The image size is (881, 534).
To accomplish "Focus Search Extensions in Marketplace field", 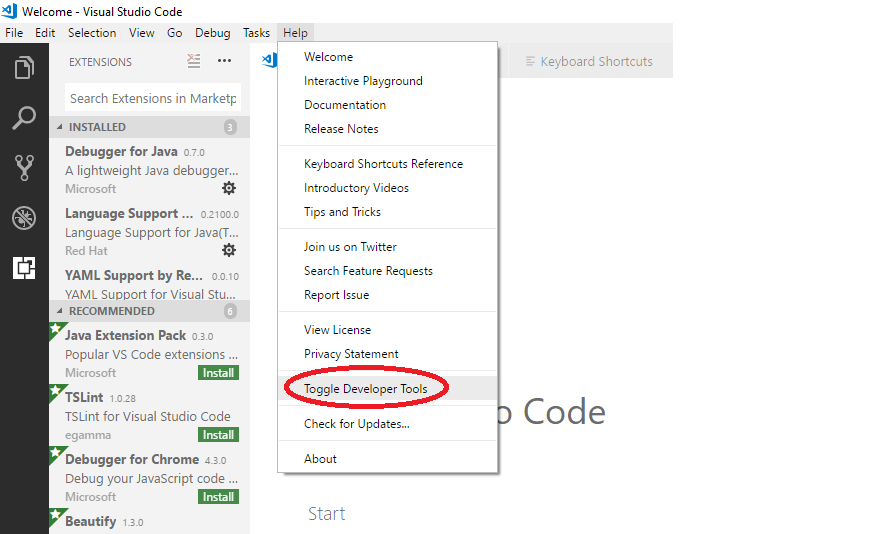I will (153, 98).
